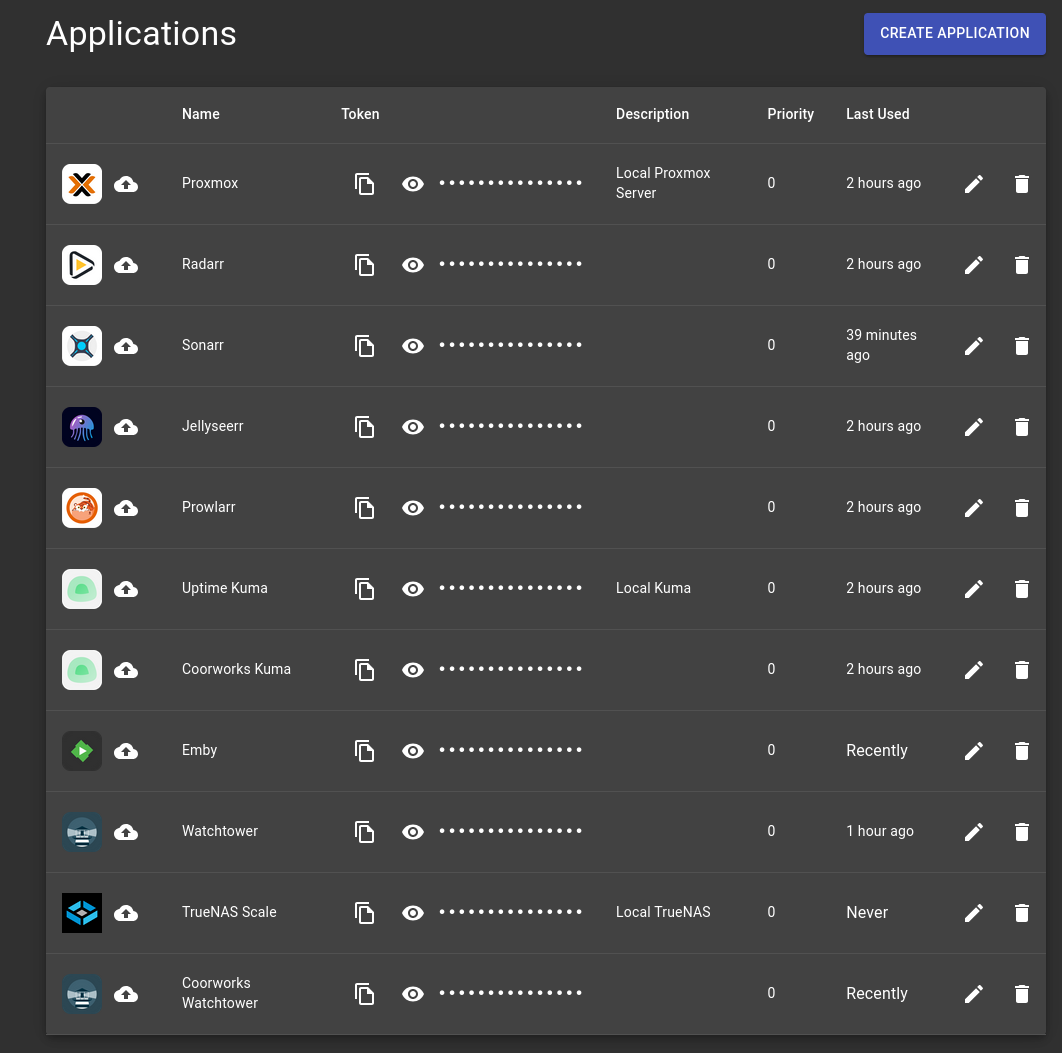Viewport: 1062px width, 1053px height.
Task: Upload an image for Sonarr
Action: pos(126,346)
